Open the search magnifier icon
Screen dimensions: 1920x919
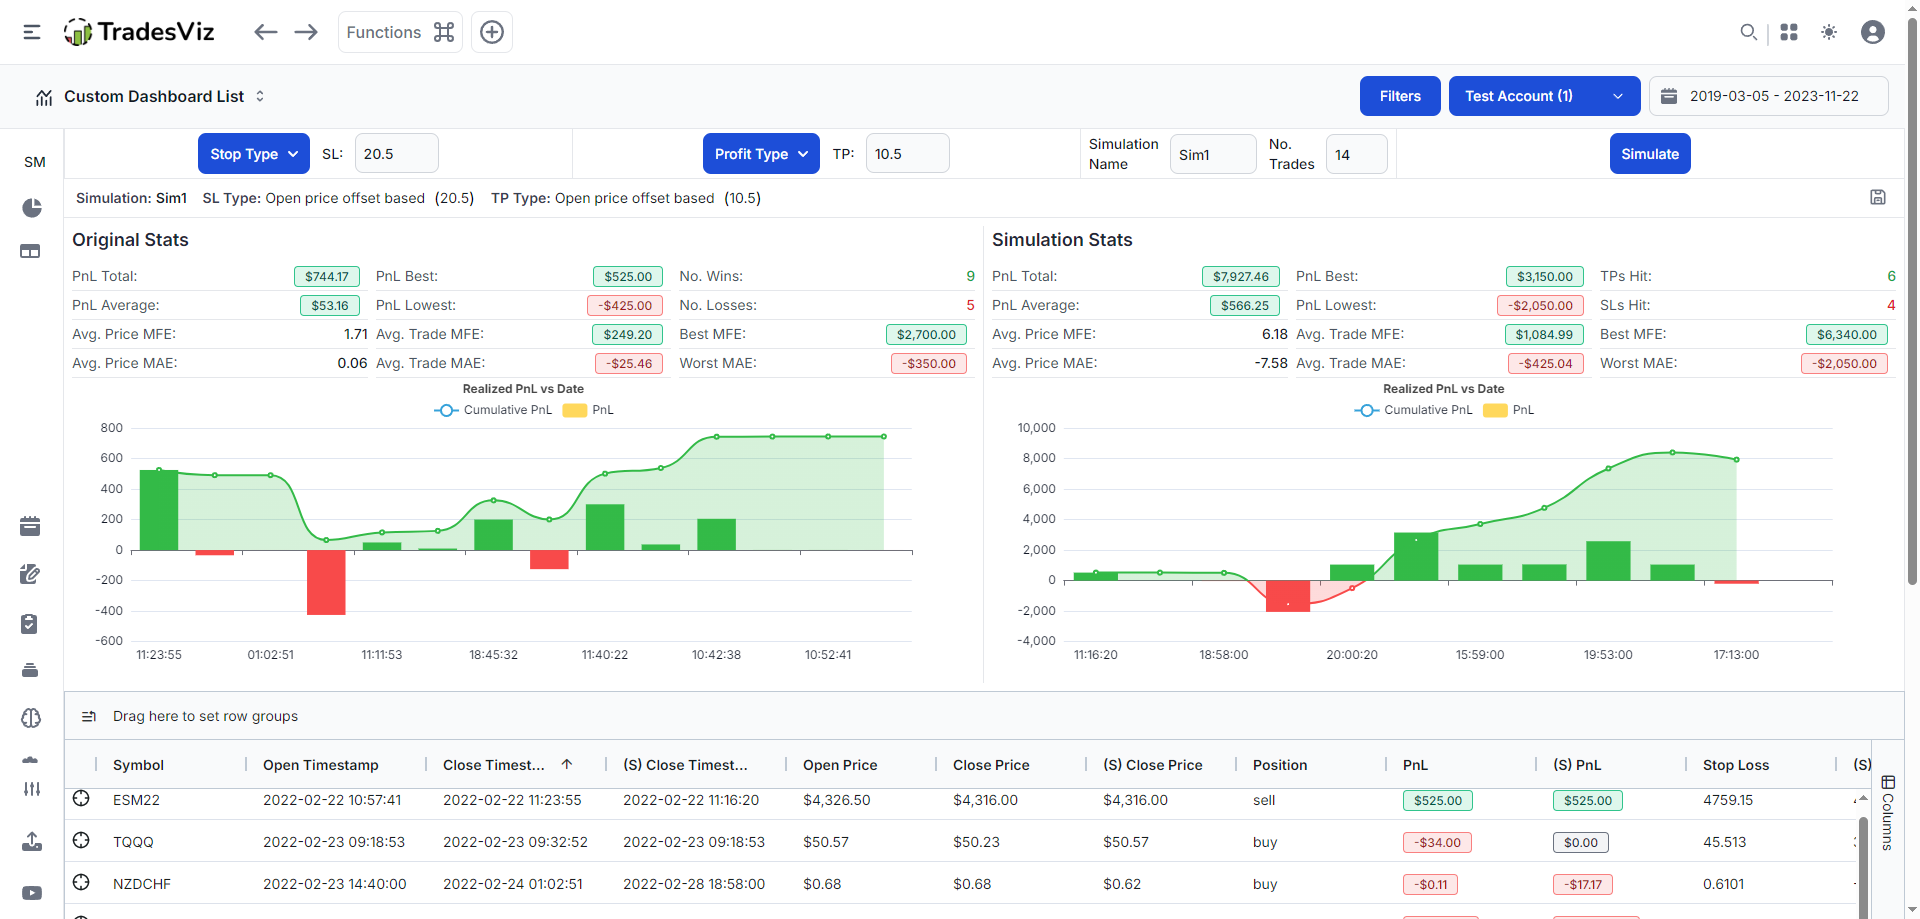tap(1748, 32)
